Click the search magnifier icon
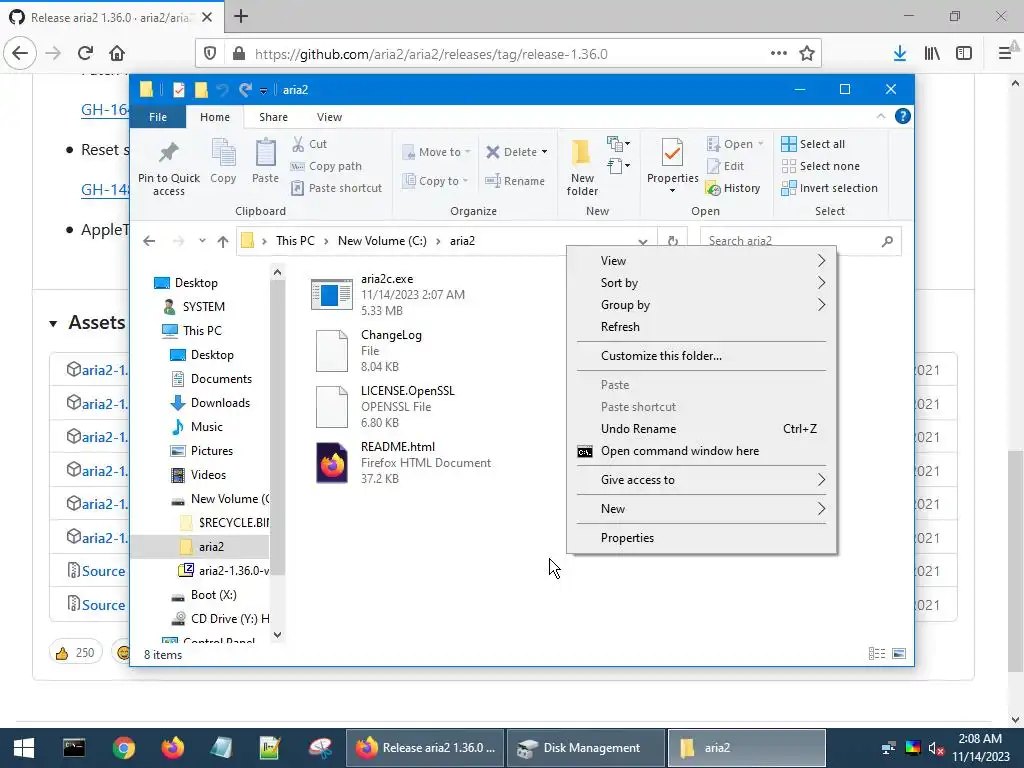The width and height of the screenshot is (1024, 768). click(887, 241)
